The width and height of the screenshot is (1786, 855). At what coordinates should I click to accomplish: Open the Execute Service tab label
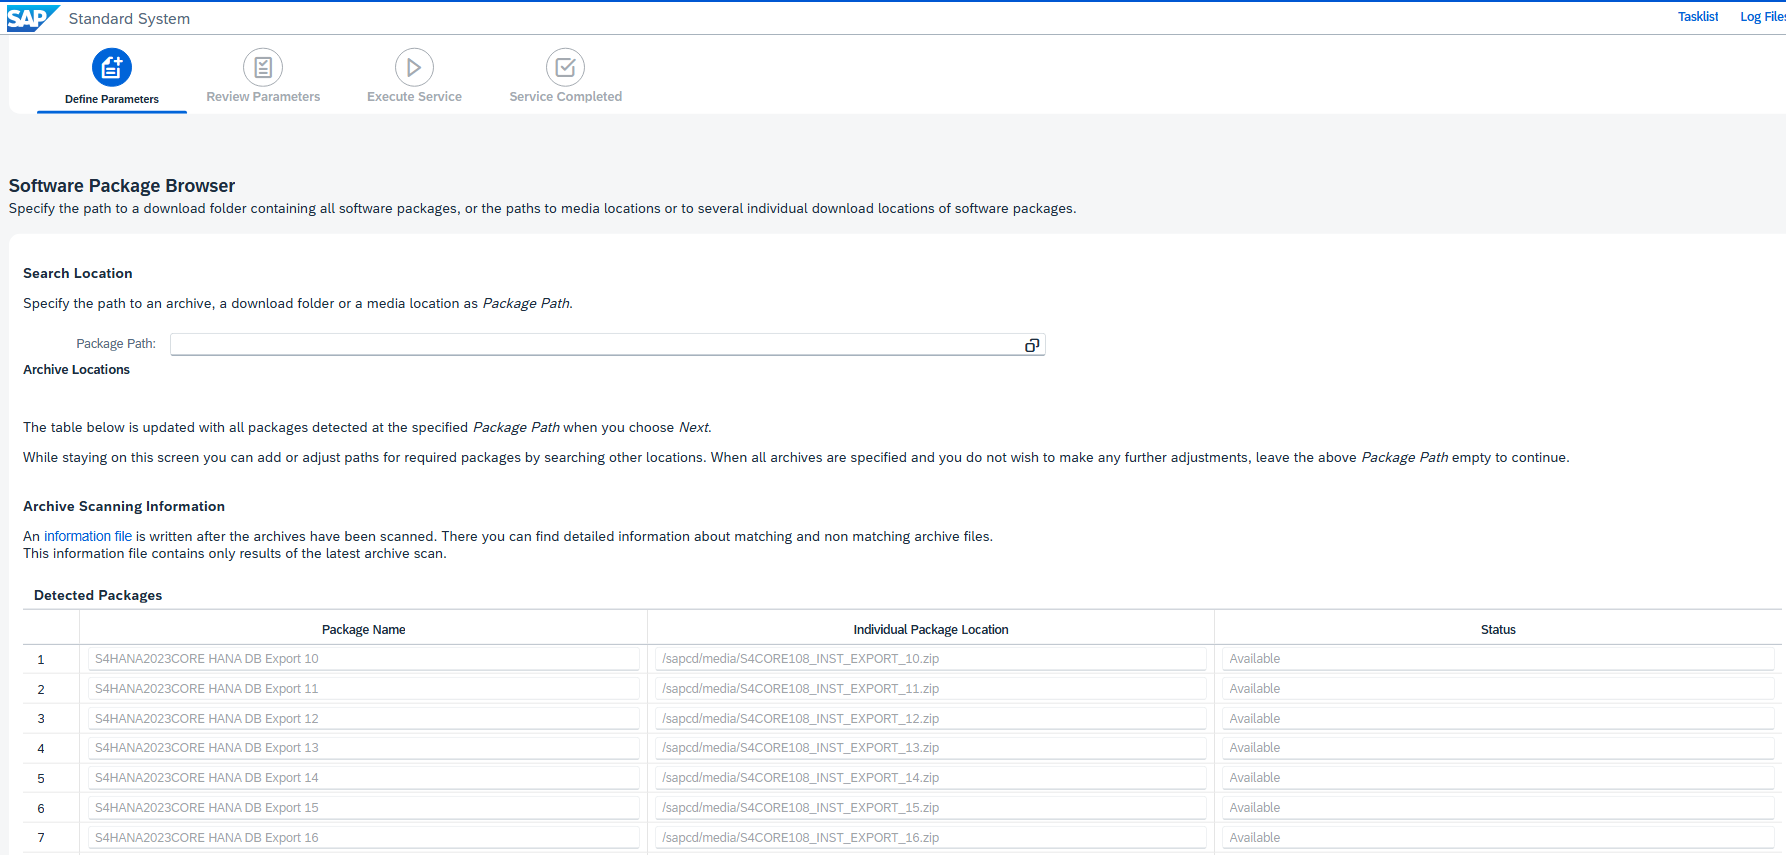tap(414, 97)
